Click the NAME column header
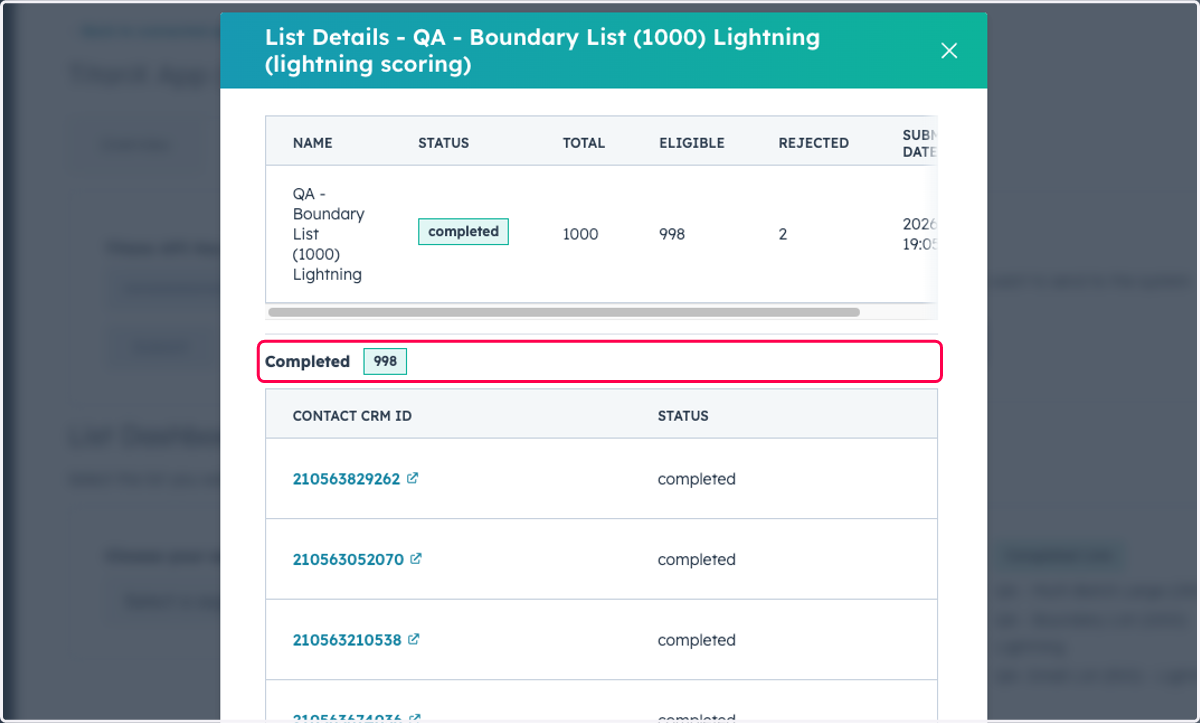This screenshot has height=723, width=1200. click(x=312, y=143)
